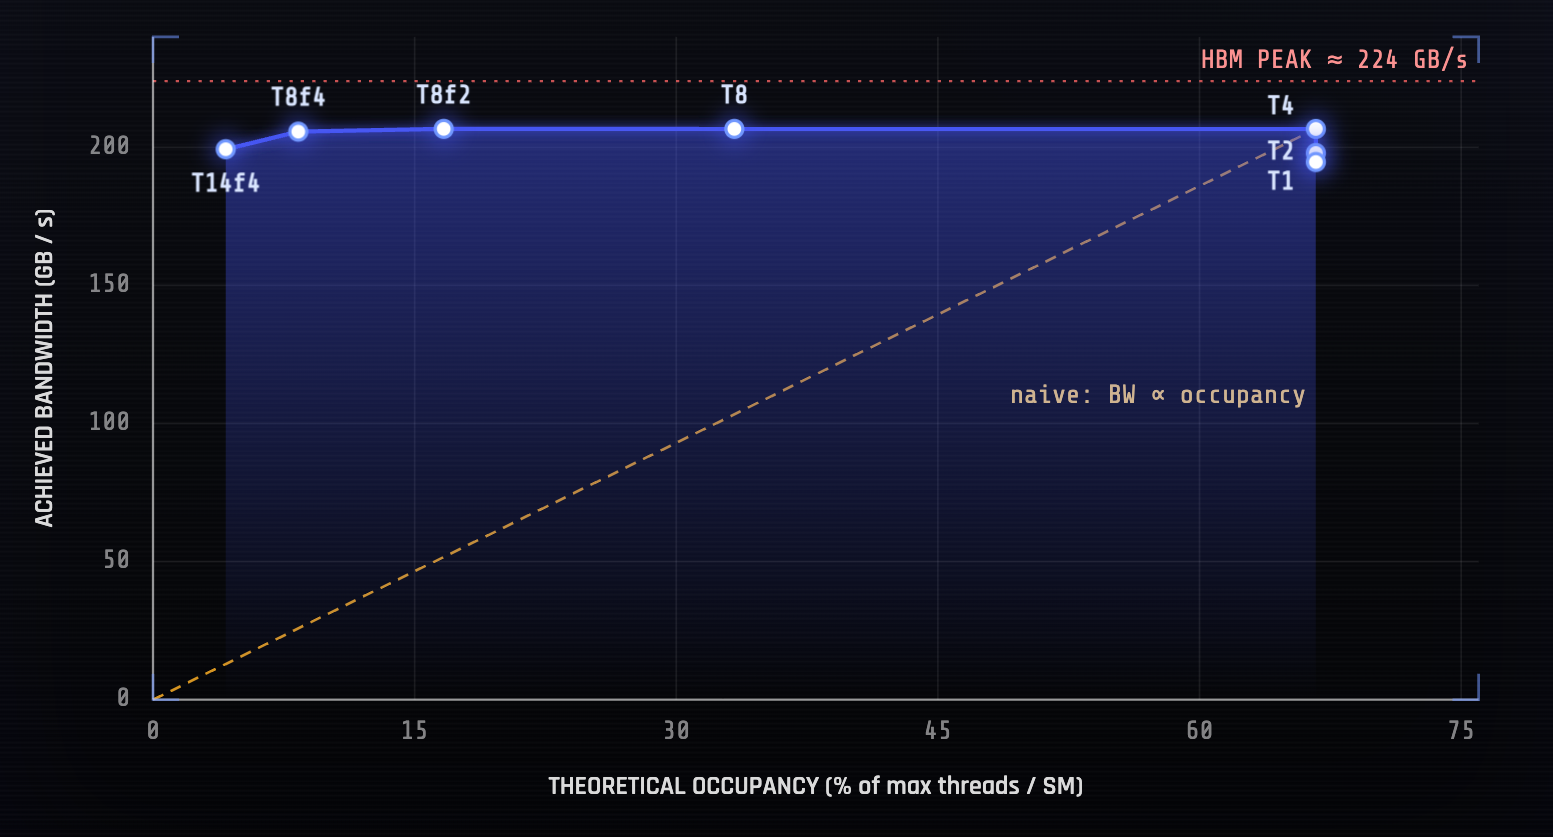Click the T8f2 data point marker
This screenshot has height=837, width=1553.
click(x=444, y=129)
